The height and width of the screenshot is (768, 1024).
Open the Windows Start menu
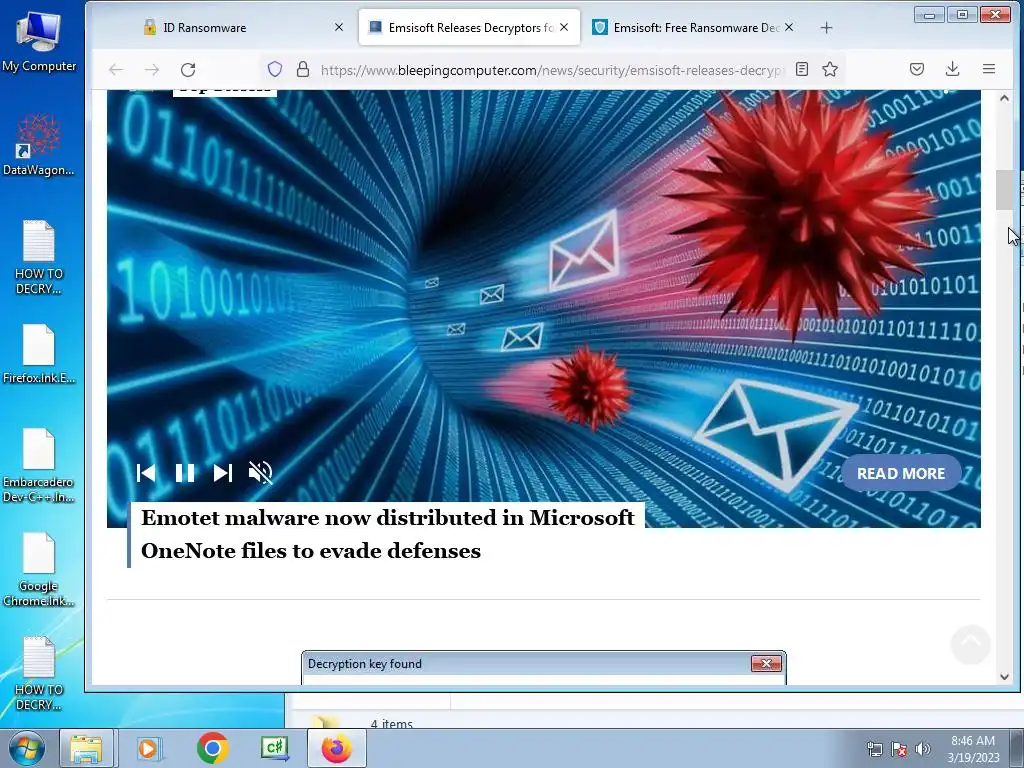pos(26,748)
